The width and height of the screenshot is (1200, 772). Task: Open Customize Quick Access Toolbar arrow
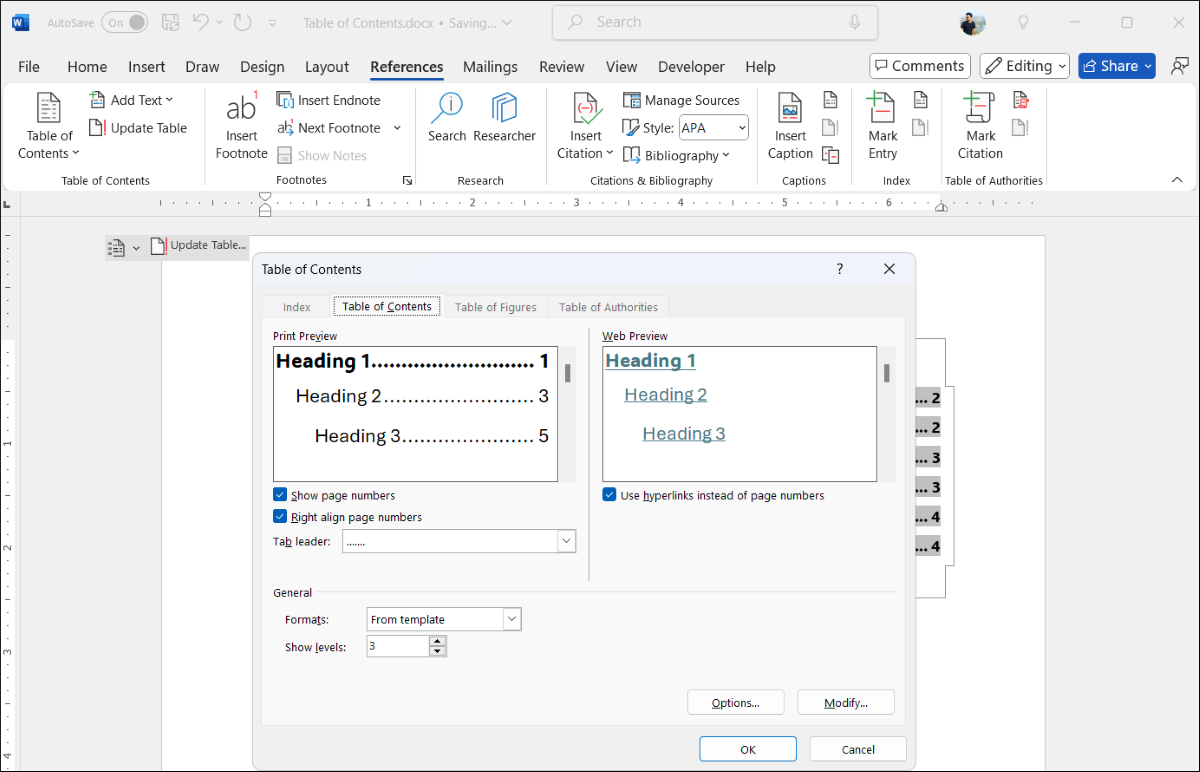274,22
